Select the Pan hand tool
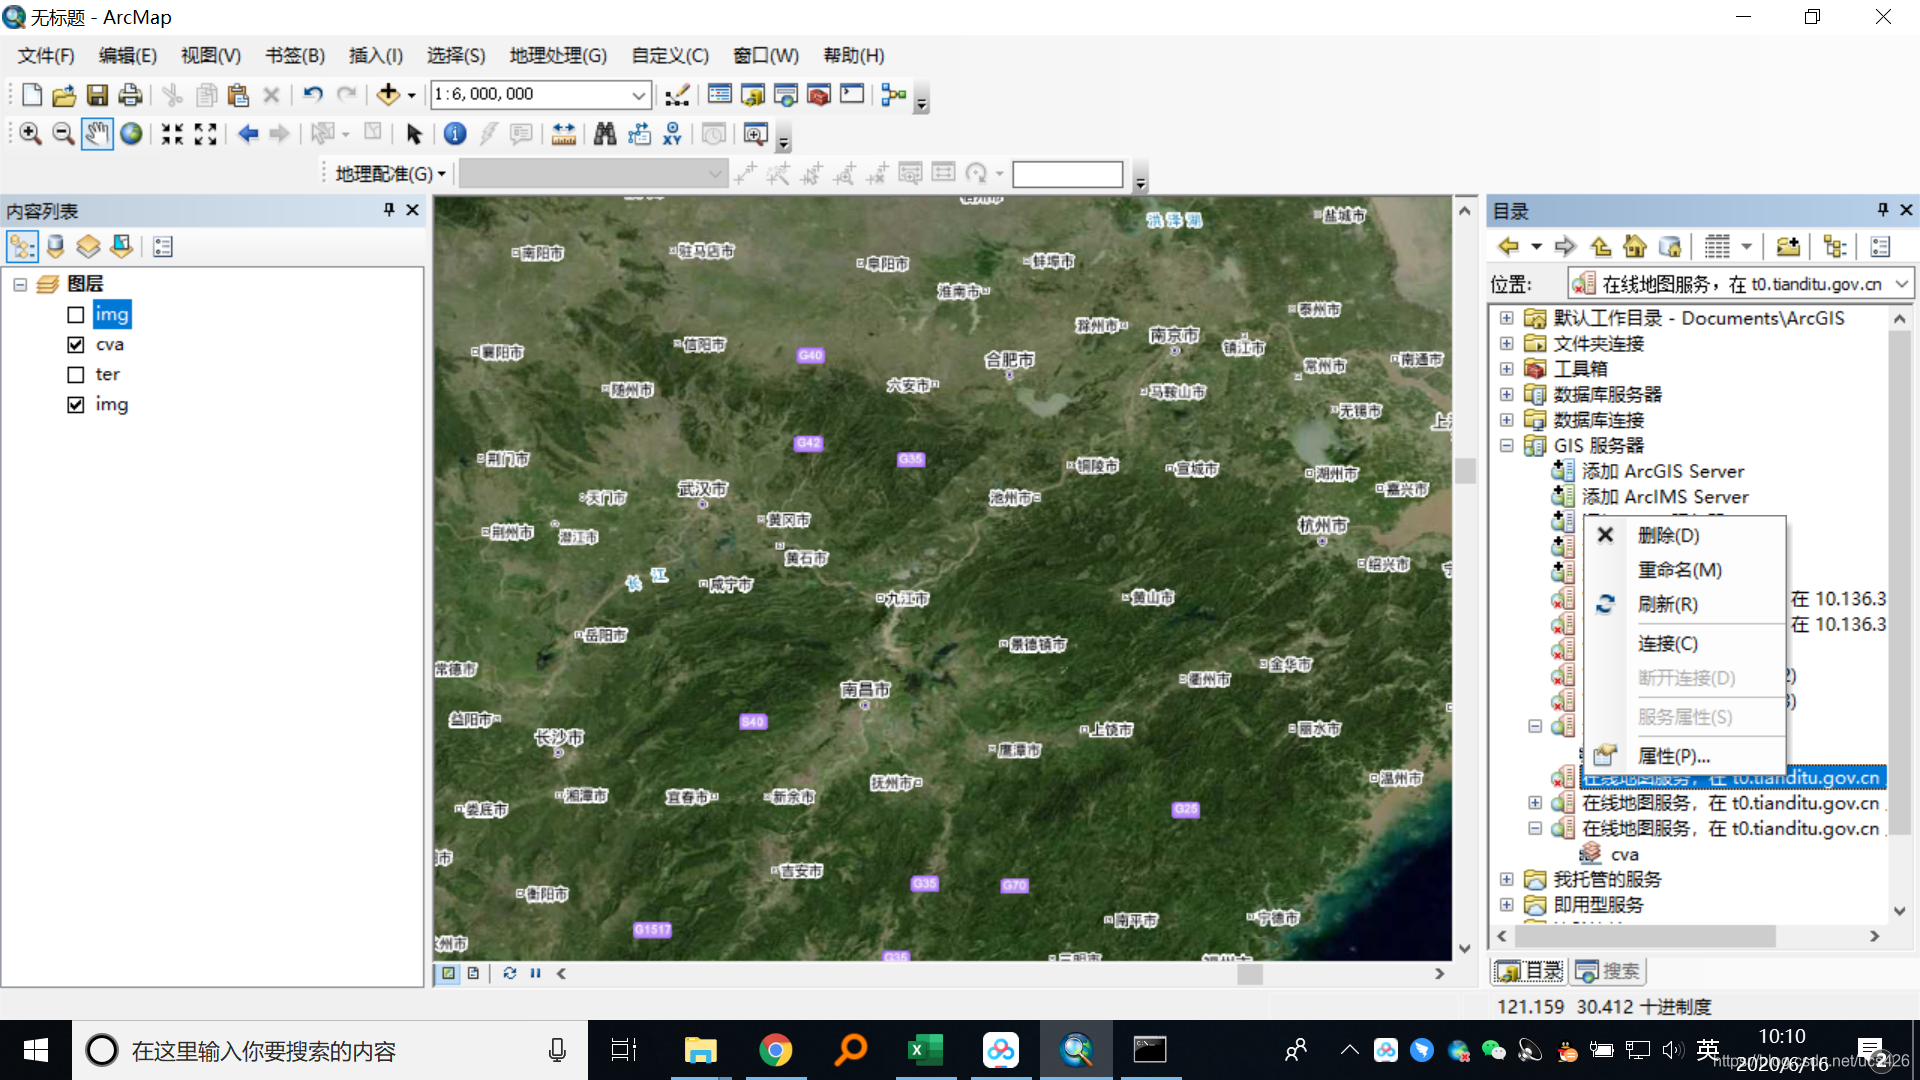1920x1080 pixels. (97, 134)
